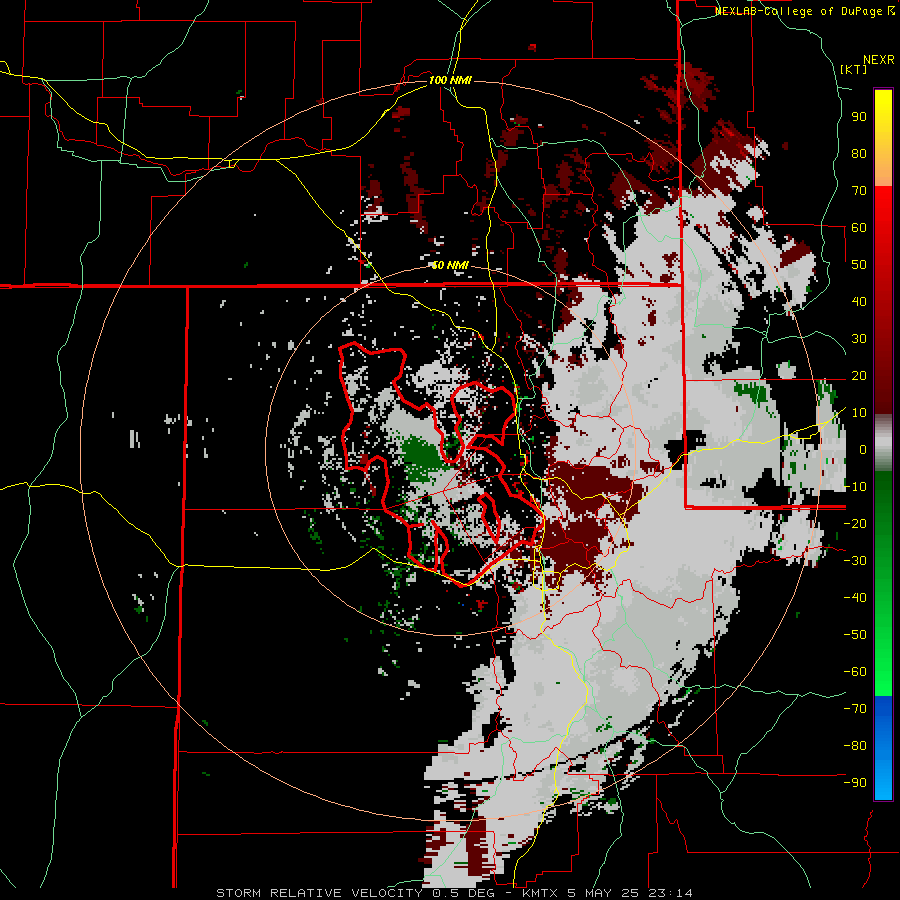The image size is (900, 900).
Task: Click the -10 value on the velocity scale
Action: [x=855, y=487]
